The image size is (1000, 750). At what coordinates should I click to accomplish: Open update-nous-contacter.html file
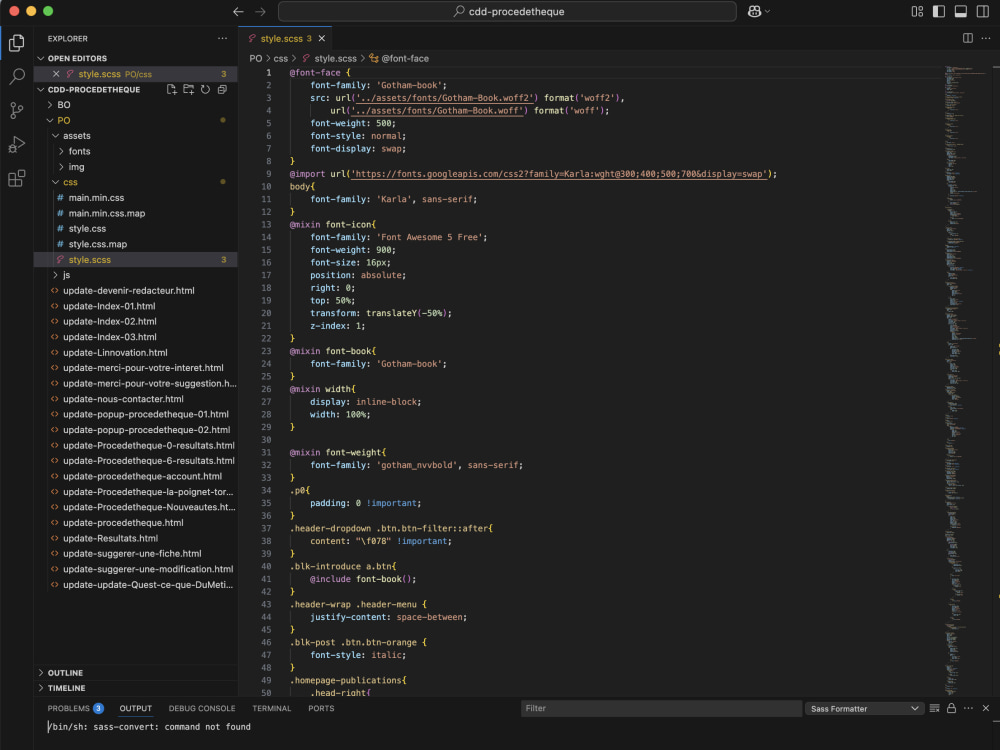coord(123,399)
